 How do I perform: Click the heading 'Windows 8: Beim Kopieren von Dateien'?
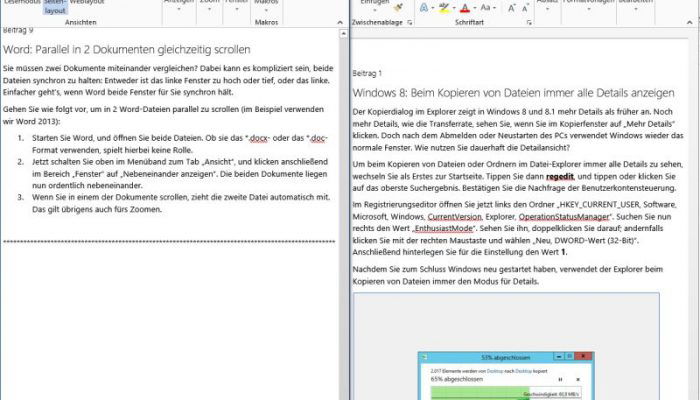[513, 93]
